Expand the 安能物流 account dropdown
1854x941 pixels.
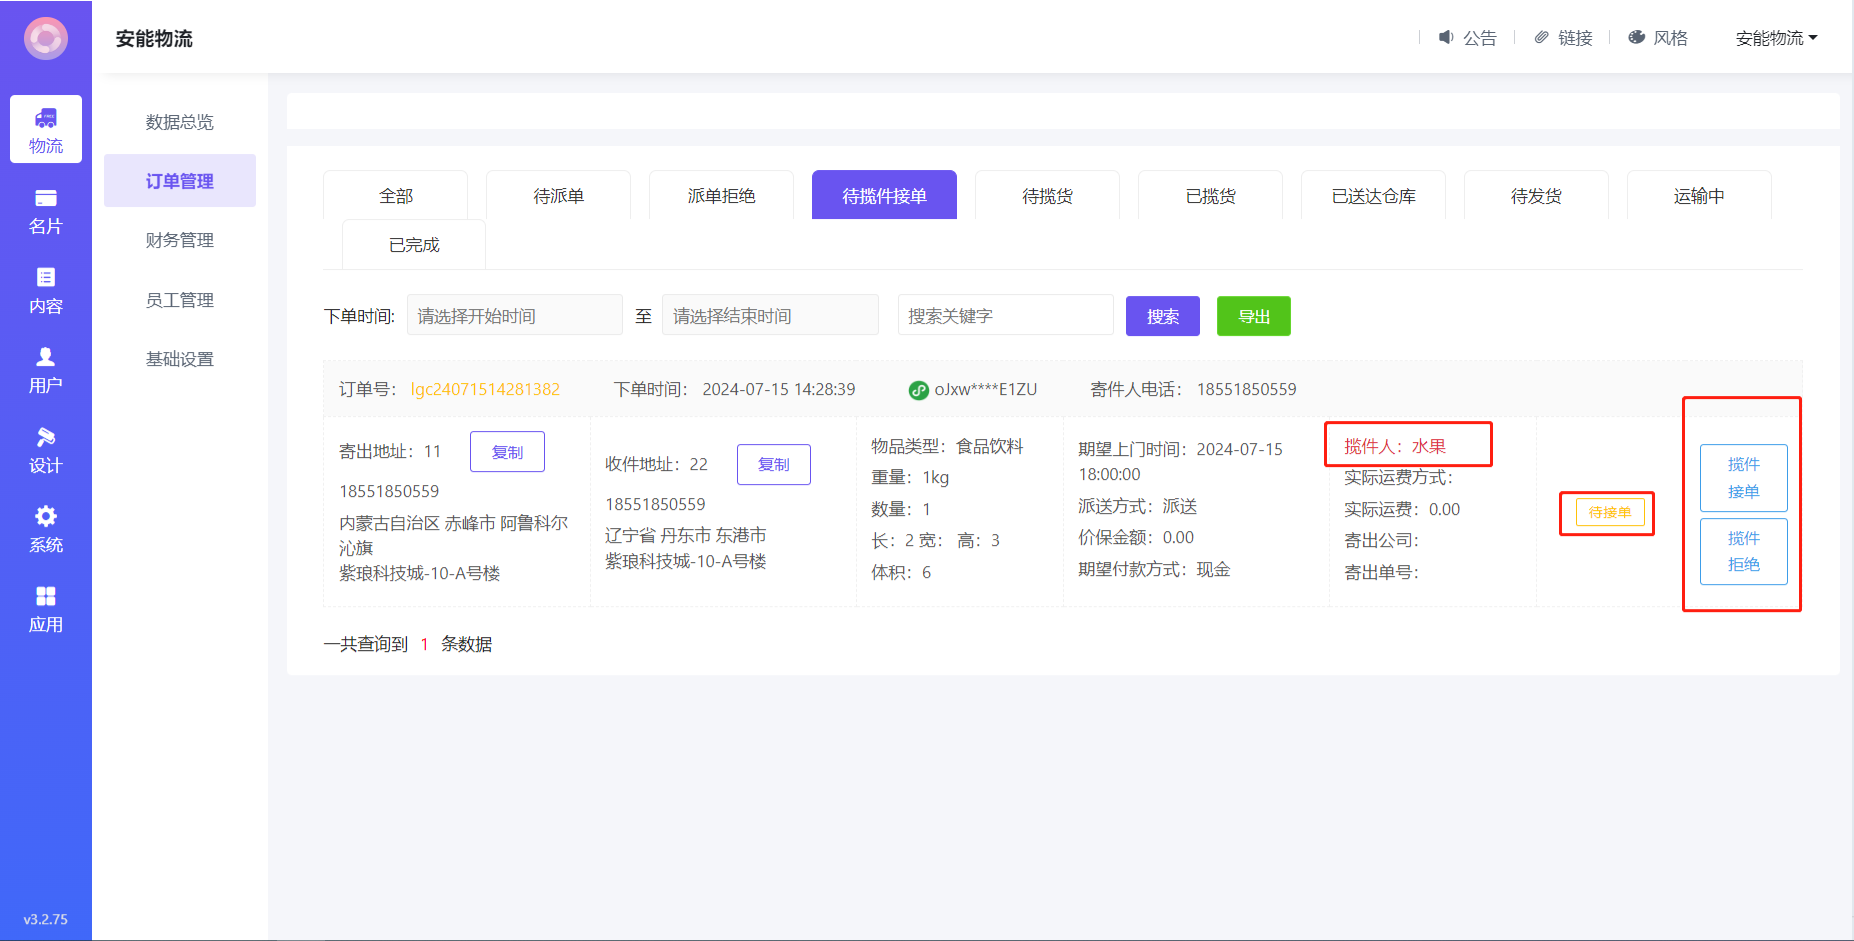pos(1776,38)
